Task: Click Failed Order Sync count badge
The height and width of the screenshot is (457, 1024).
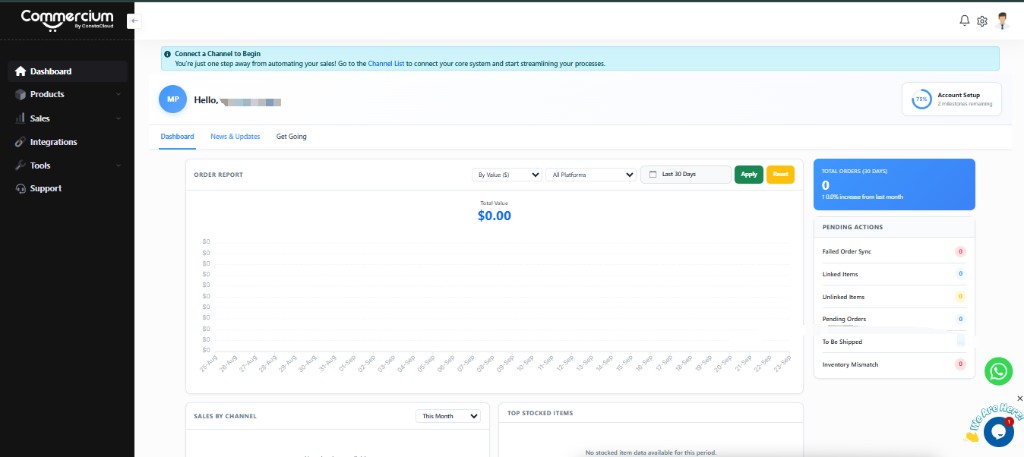Action: (x=960, y=251)
